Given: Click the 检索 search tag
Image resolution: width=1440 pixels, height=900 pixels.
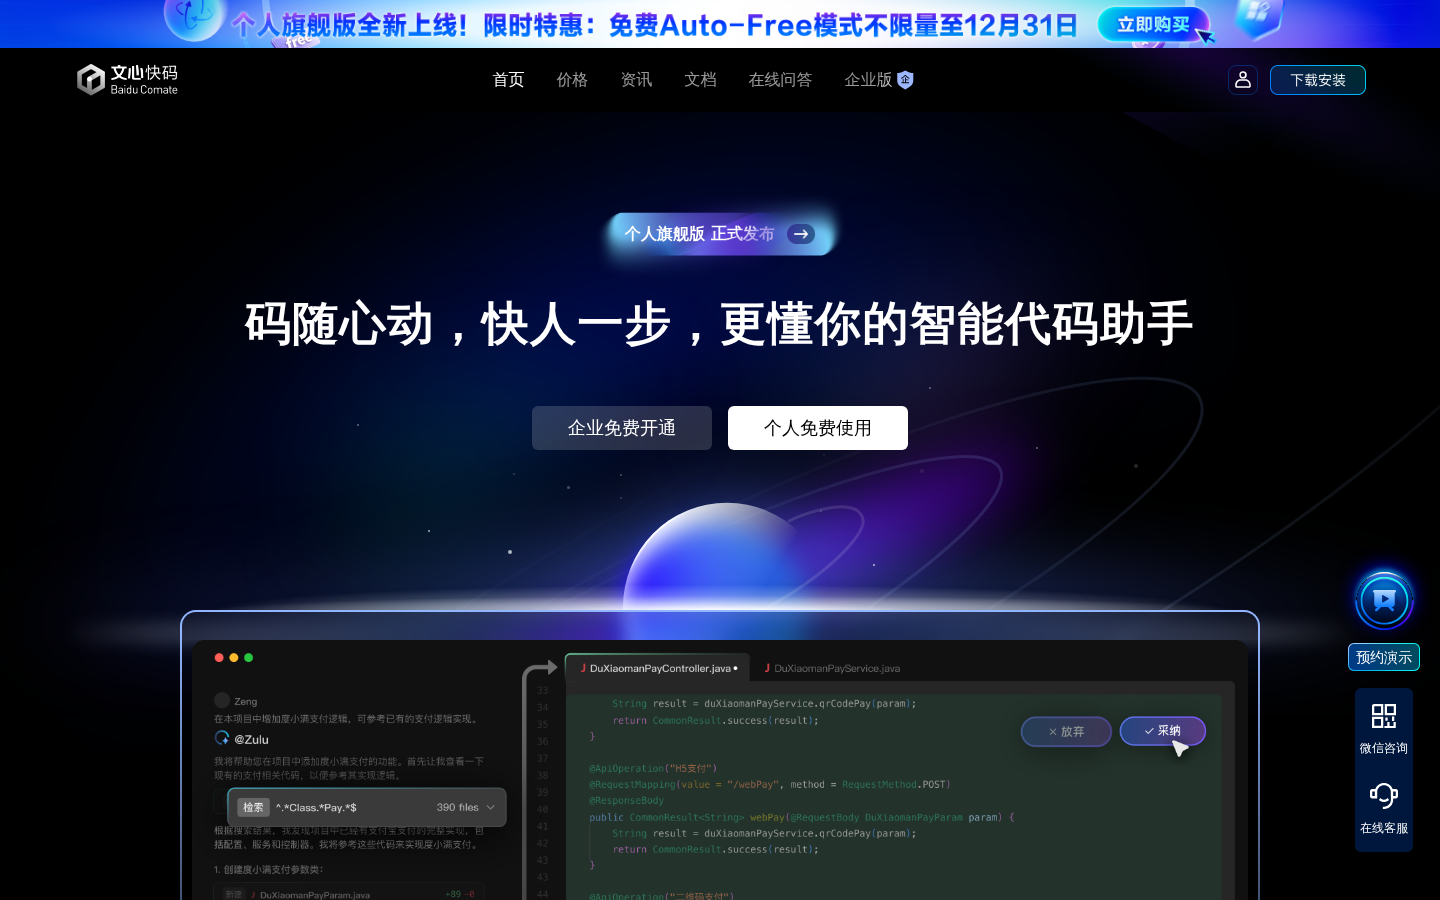Looking at the screenshot, I should [253, 807].
